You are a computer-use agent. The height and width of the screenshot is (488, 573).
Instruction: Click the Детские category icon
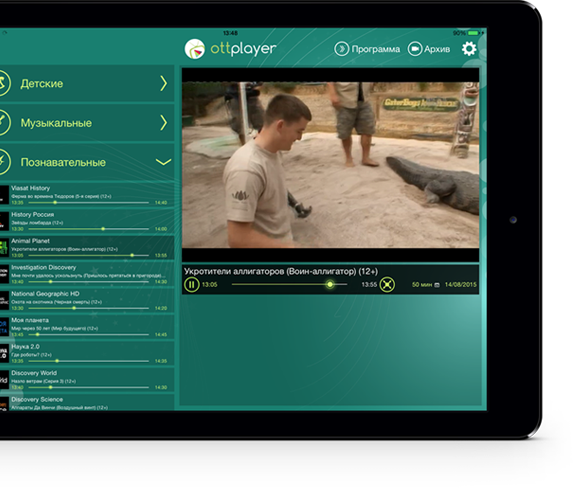[3, 83]
